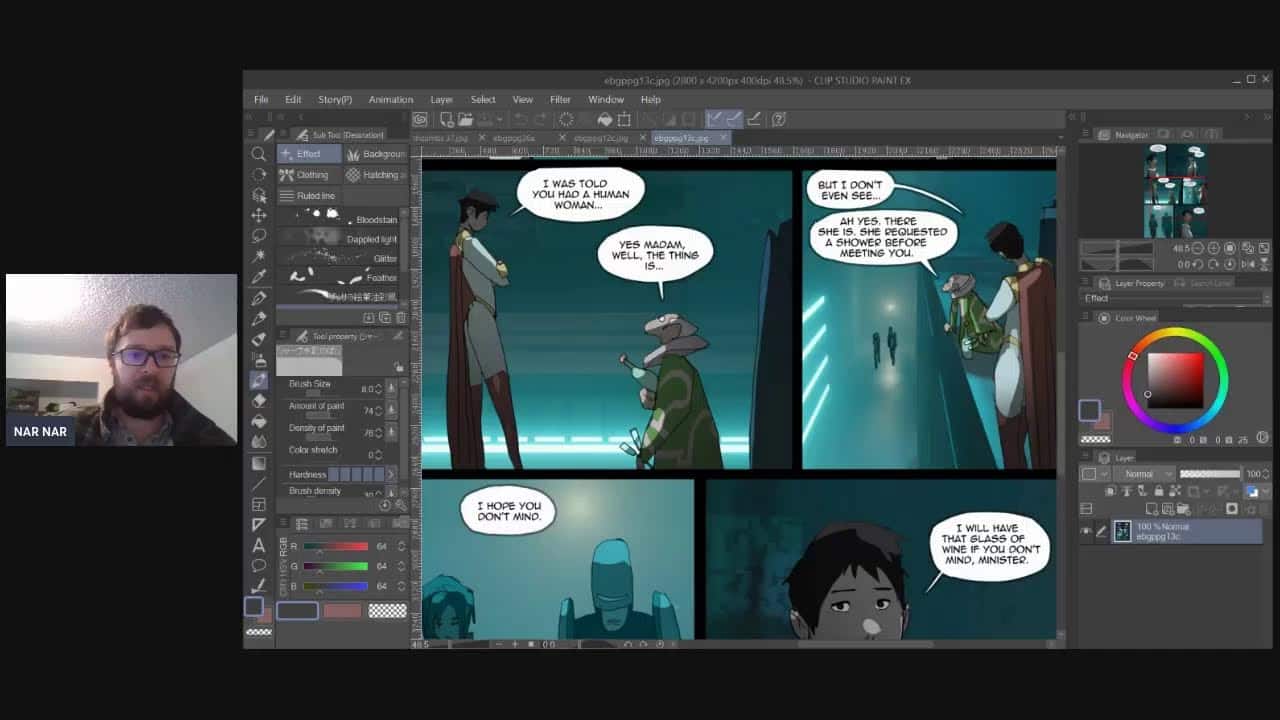
Task: Hide the ebgppg13c layer with eye icon
Action: pos(1086,531)
